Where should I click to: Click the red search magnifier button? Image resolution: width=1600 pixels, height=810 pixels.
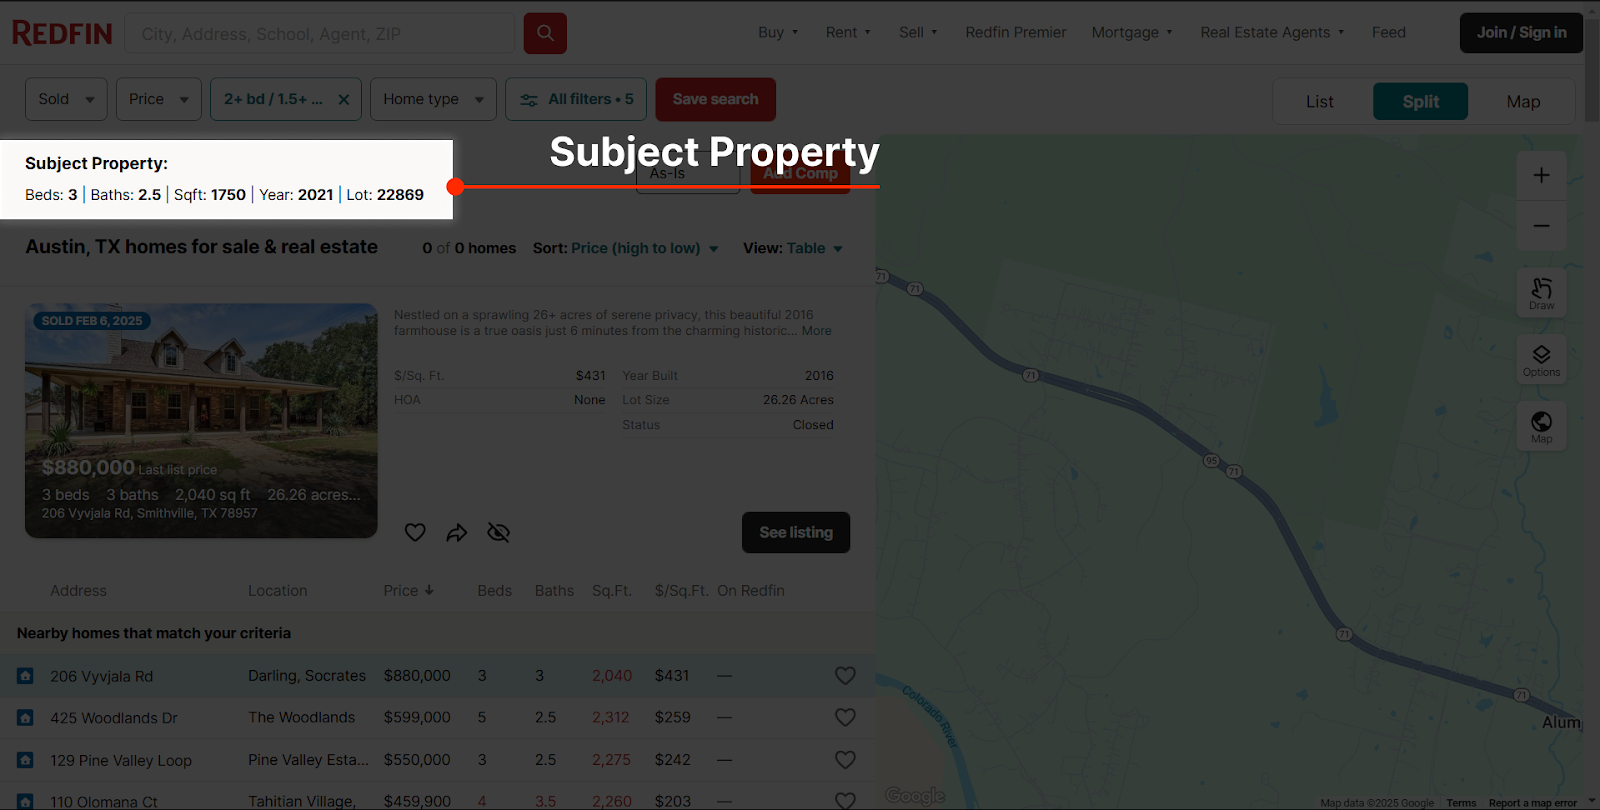point(545,33)
